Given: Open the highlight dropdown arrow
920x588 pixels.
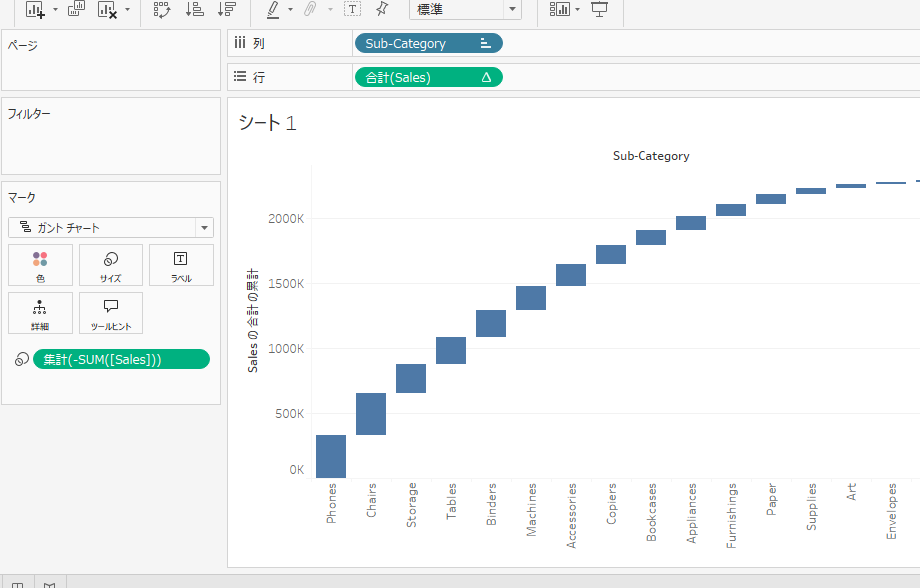Looking at the screenshot, I should tap(290, 9).
